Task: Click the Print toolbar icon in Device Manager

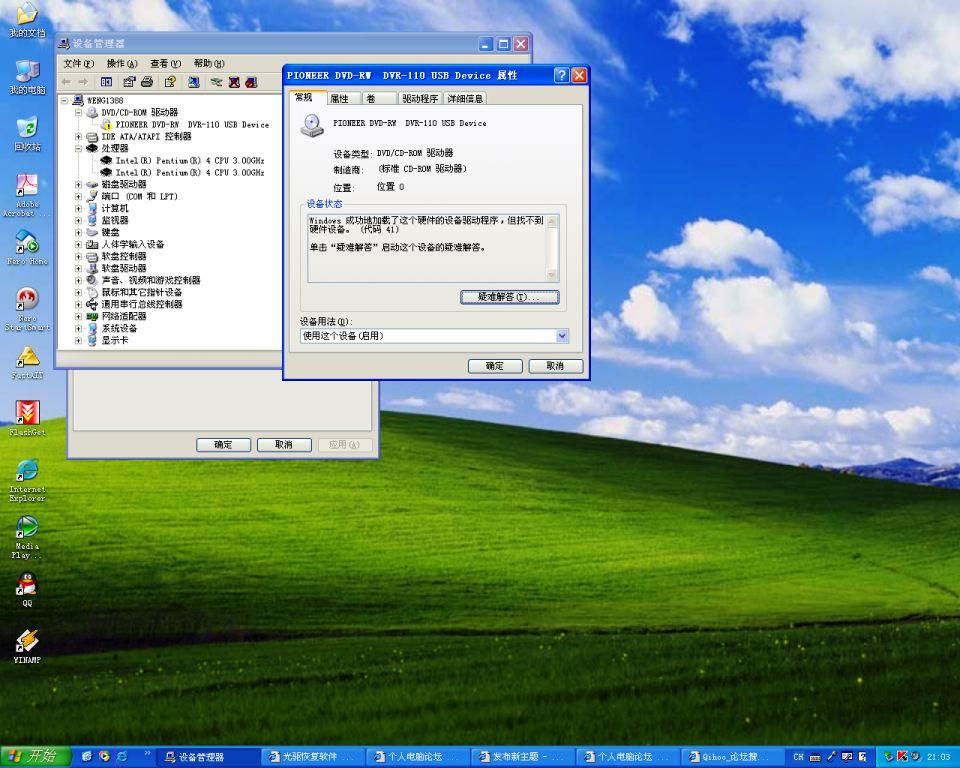Action: click(147, 82)
